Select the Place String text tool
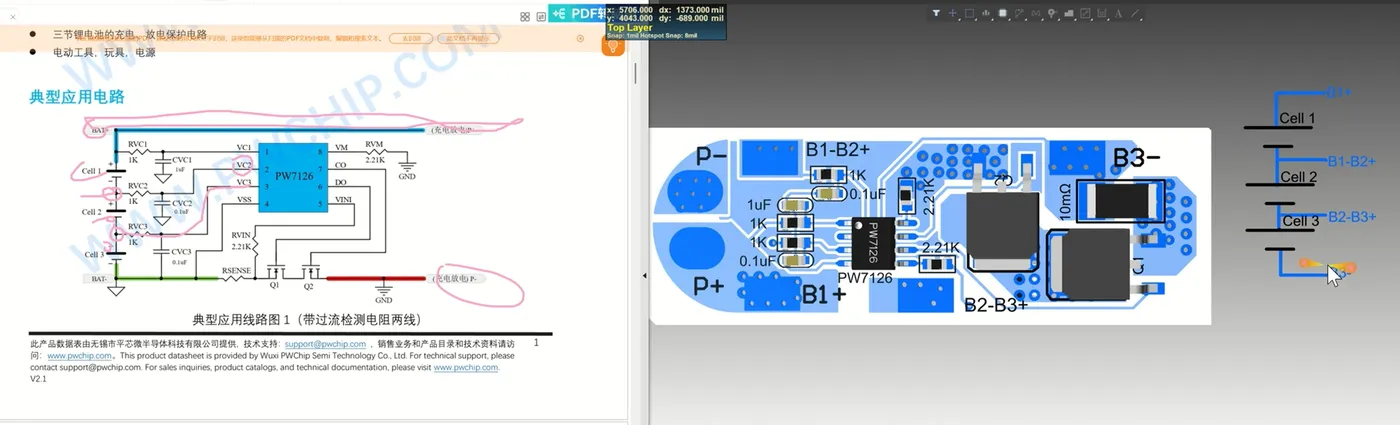 (x=1118, y=13)
